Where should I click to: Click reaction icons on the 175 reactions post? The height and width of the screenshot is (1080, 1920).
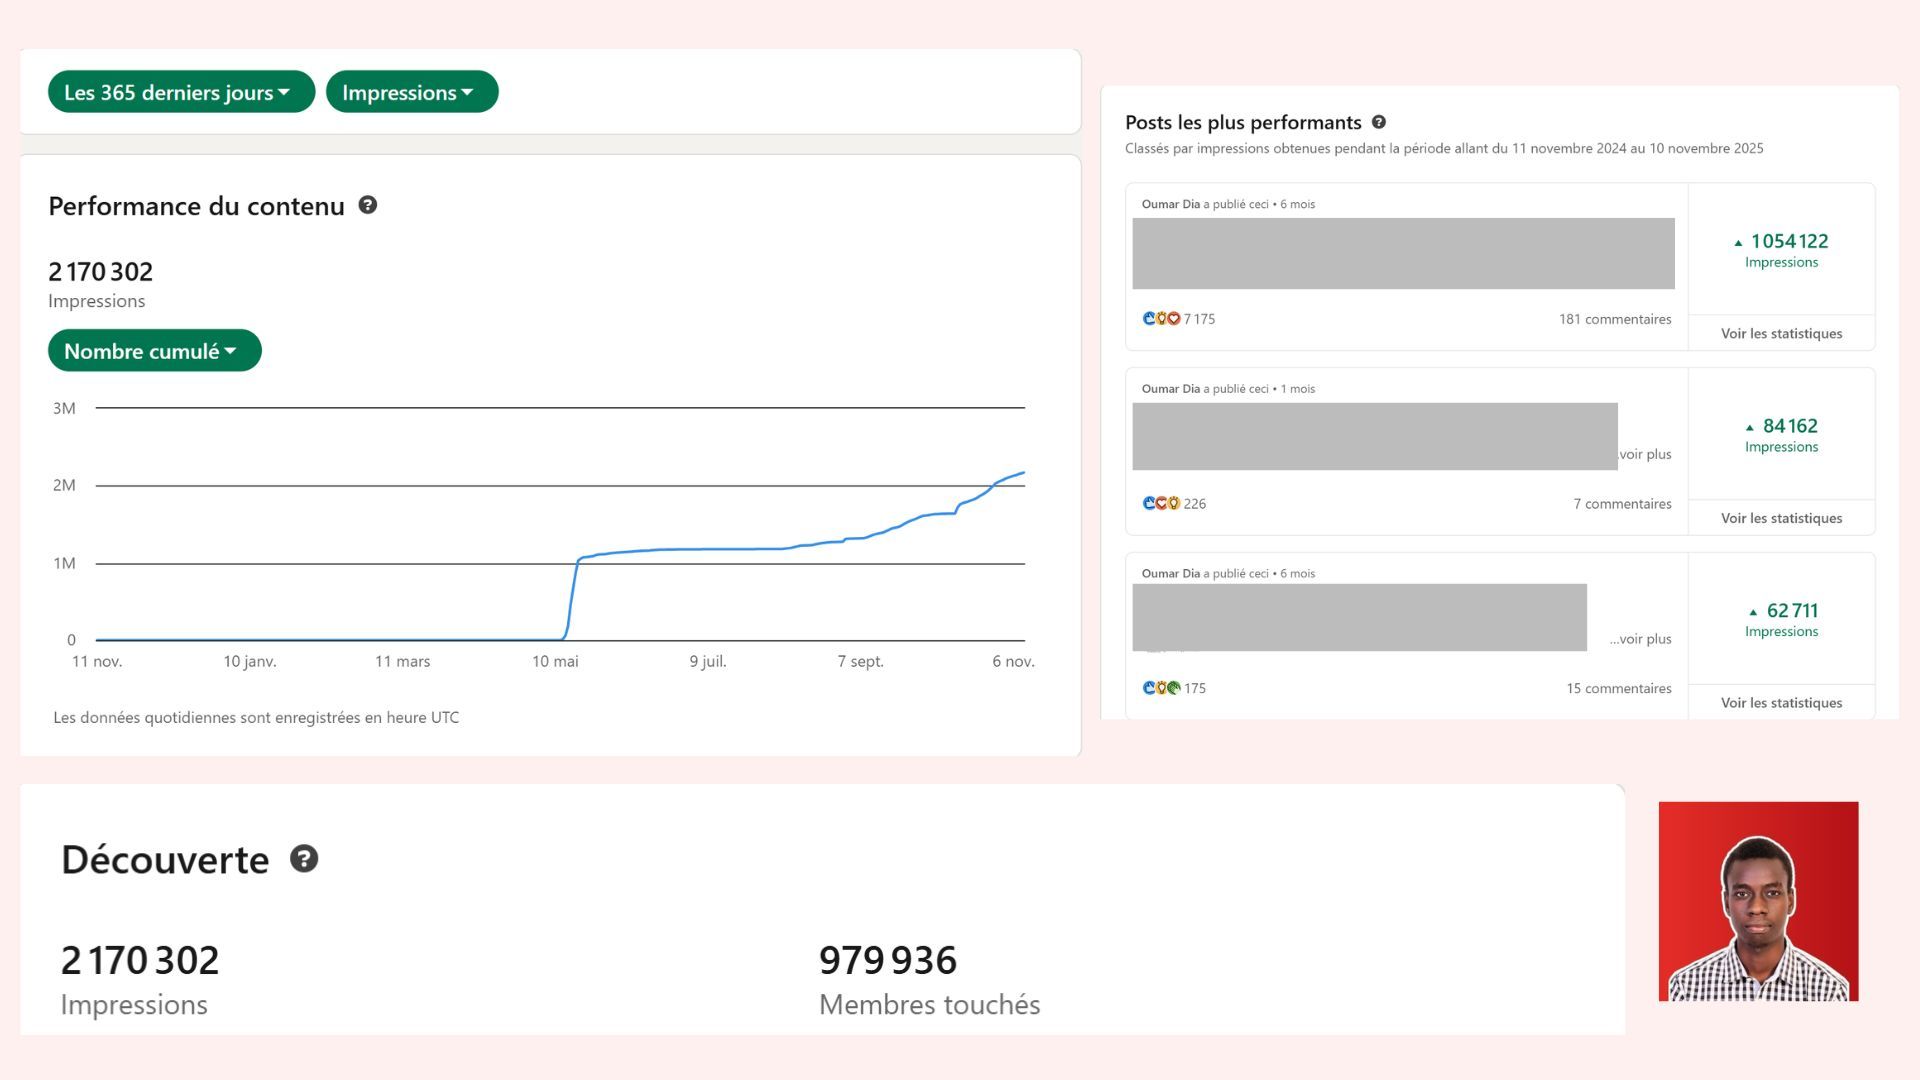1161,688
